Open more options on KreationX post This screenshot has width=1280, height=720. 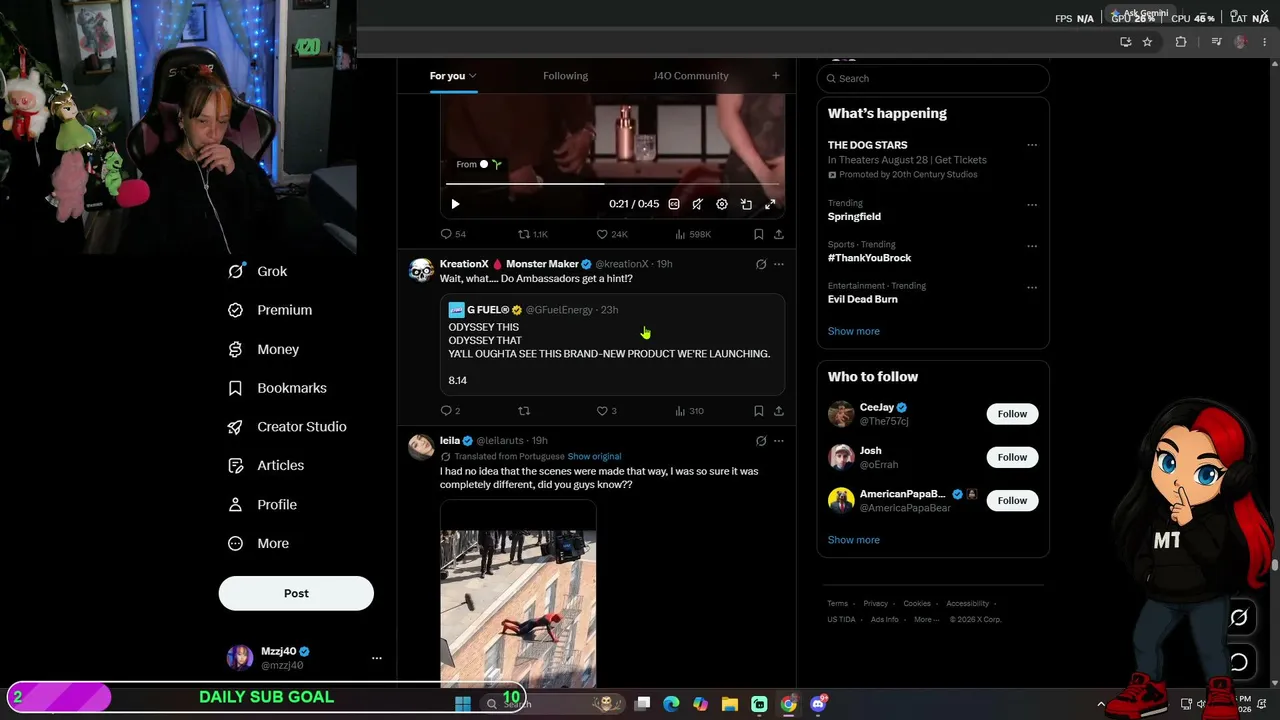[779, 264]
